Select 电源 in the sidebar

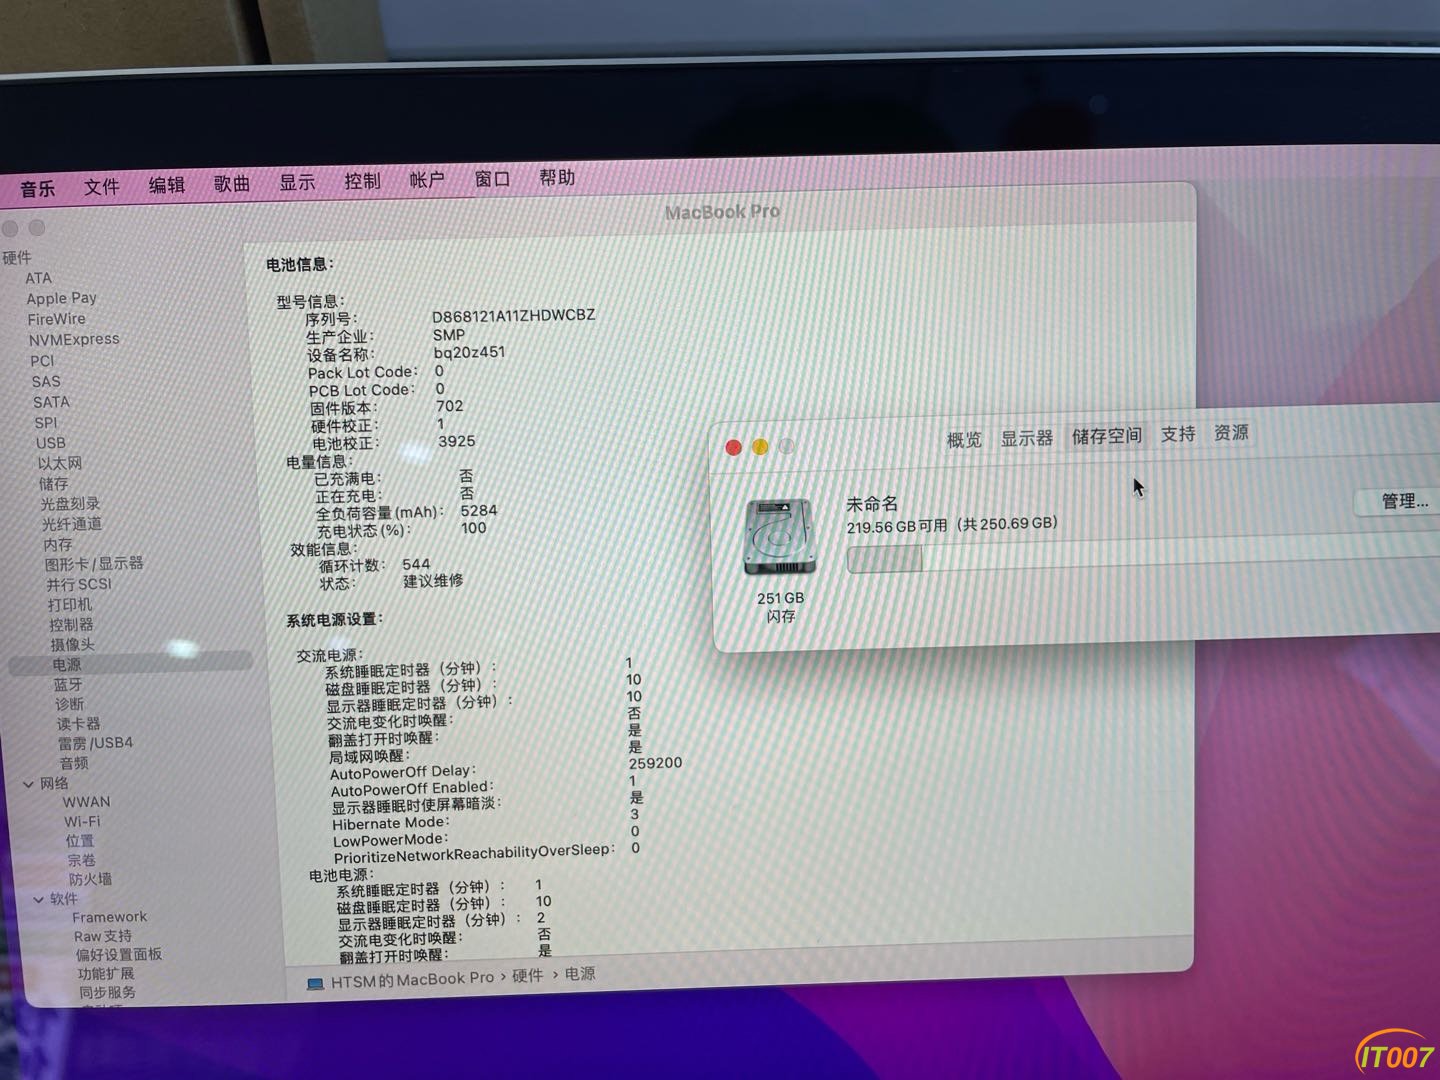pos(67,664)
